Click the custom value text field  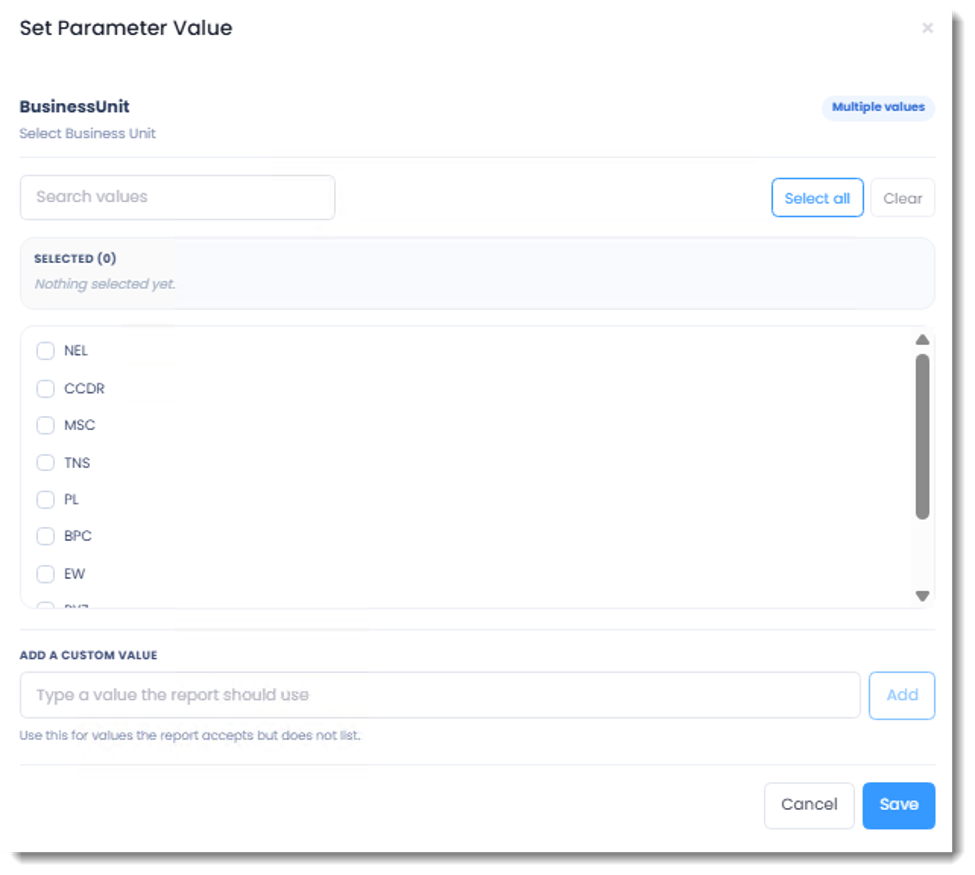(x=440, y=695)
